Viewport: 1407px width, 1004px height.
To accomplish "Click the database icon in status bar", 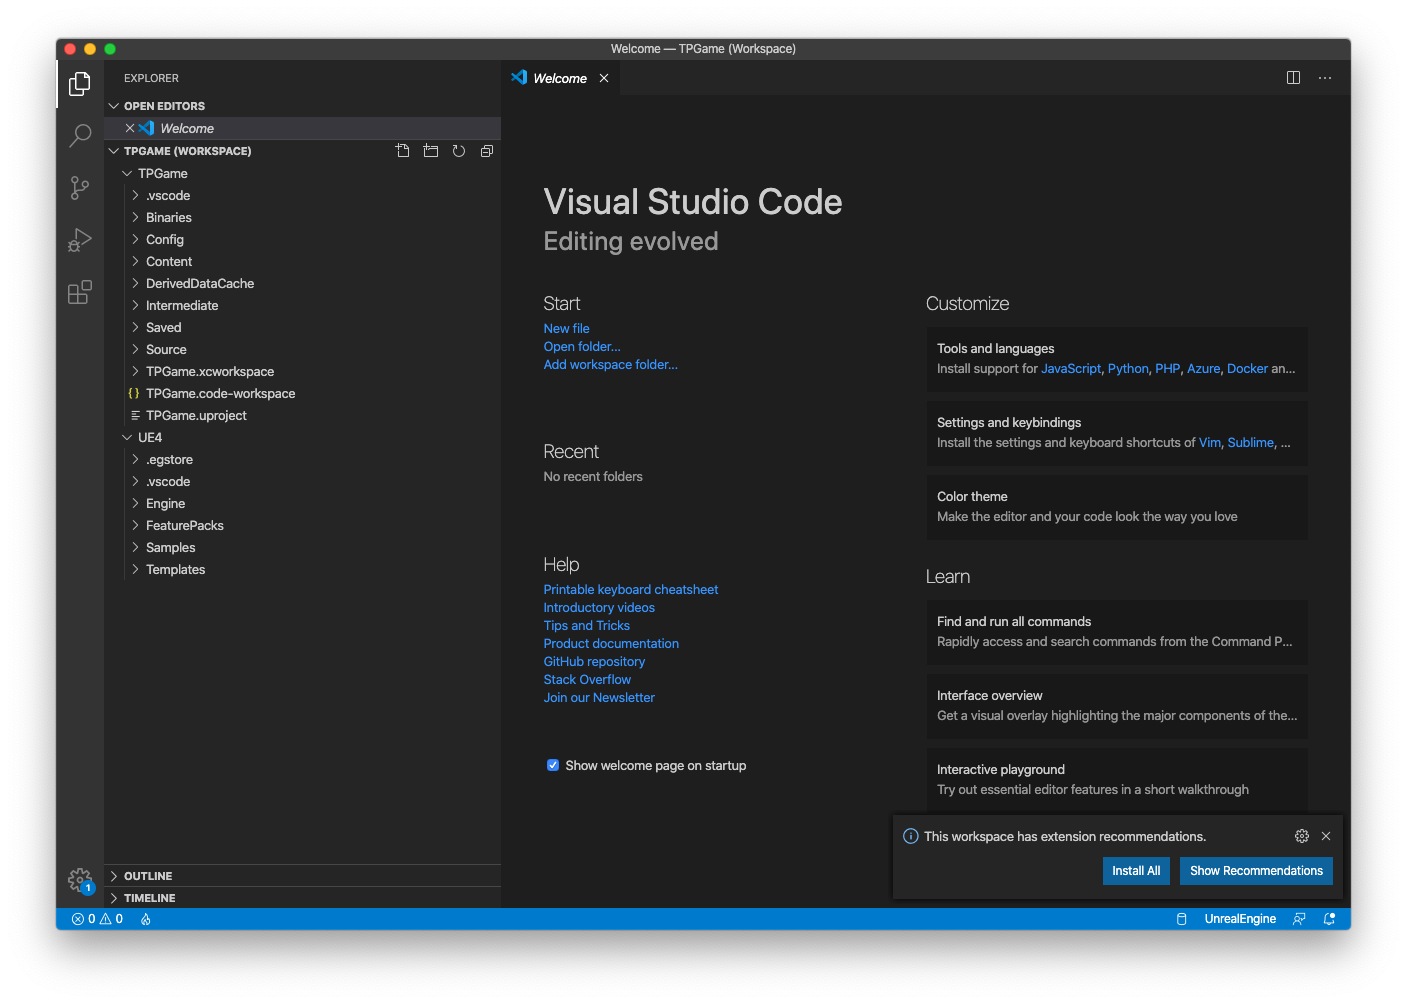I will [x=1181, y=919].
